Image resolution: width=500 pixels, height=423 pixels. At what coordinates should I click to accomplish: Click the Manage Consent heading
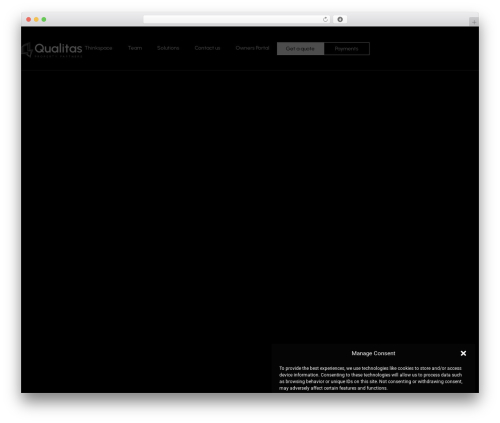(373, 353)
